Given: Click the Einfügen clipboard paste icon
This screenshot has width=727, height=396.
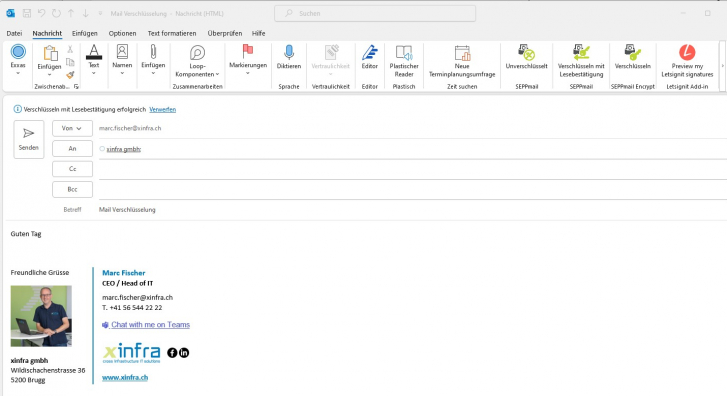Looking at the screenshot, I should coord(50,53).
